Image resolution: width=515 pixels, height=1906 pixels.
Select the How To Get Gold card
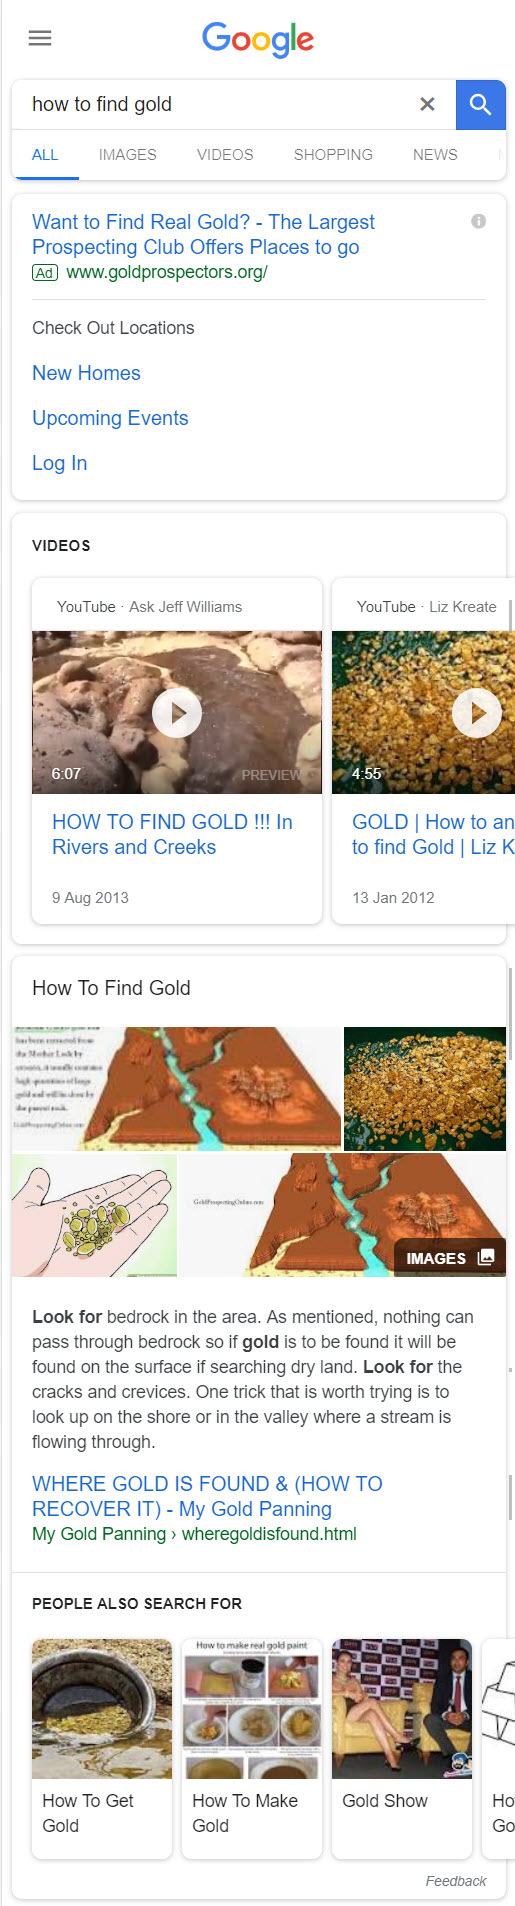102,1748
